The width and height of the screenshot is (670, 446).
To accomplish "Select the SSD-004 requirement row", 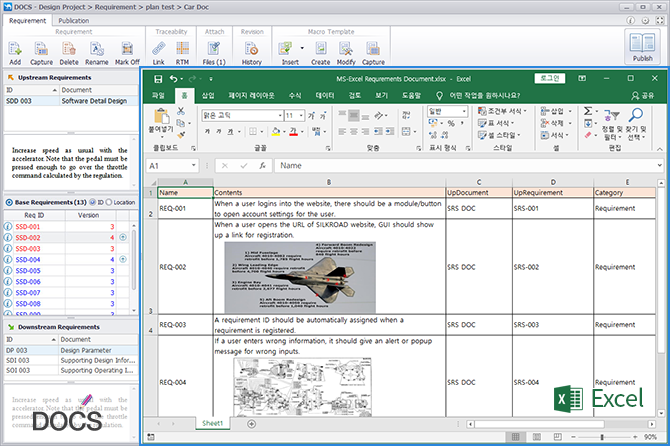I will pos(66,259).
